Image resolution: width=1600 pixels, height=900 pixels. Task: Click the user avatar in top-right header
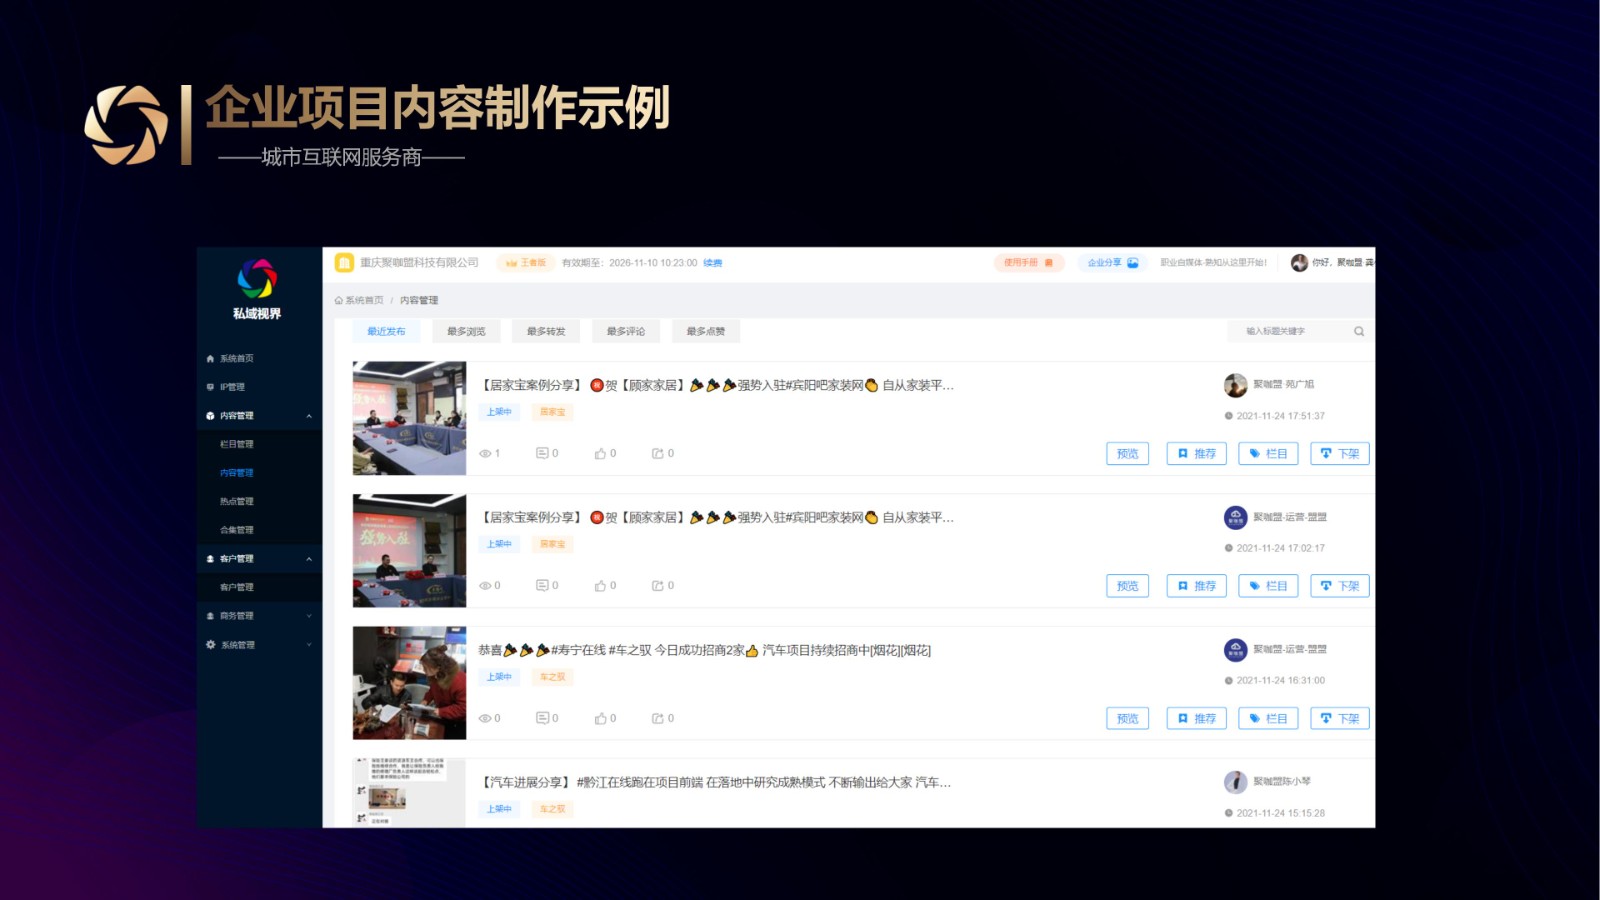tap(1299, 263)
